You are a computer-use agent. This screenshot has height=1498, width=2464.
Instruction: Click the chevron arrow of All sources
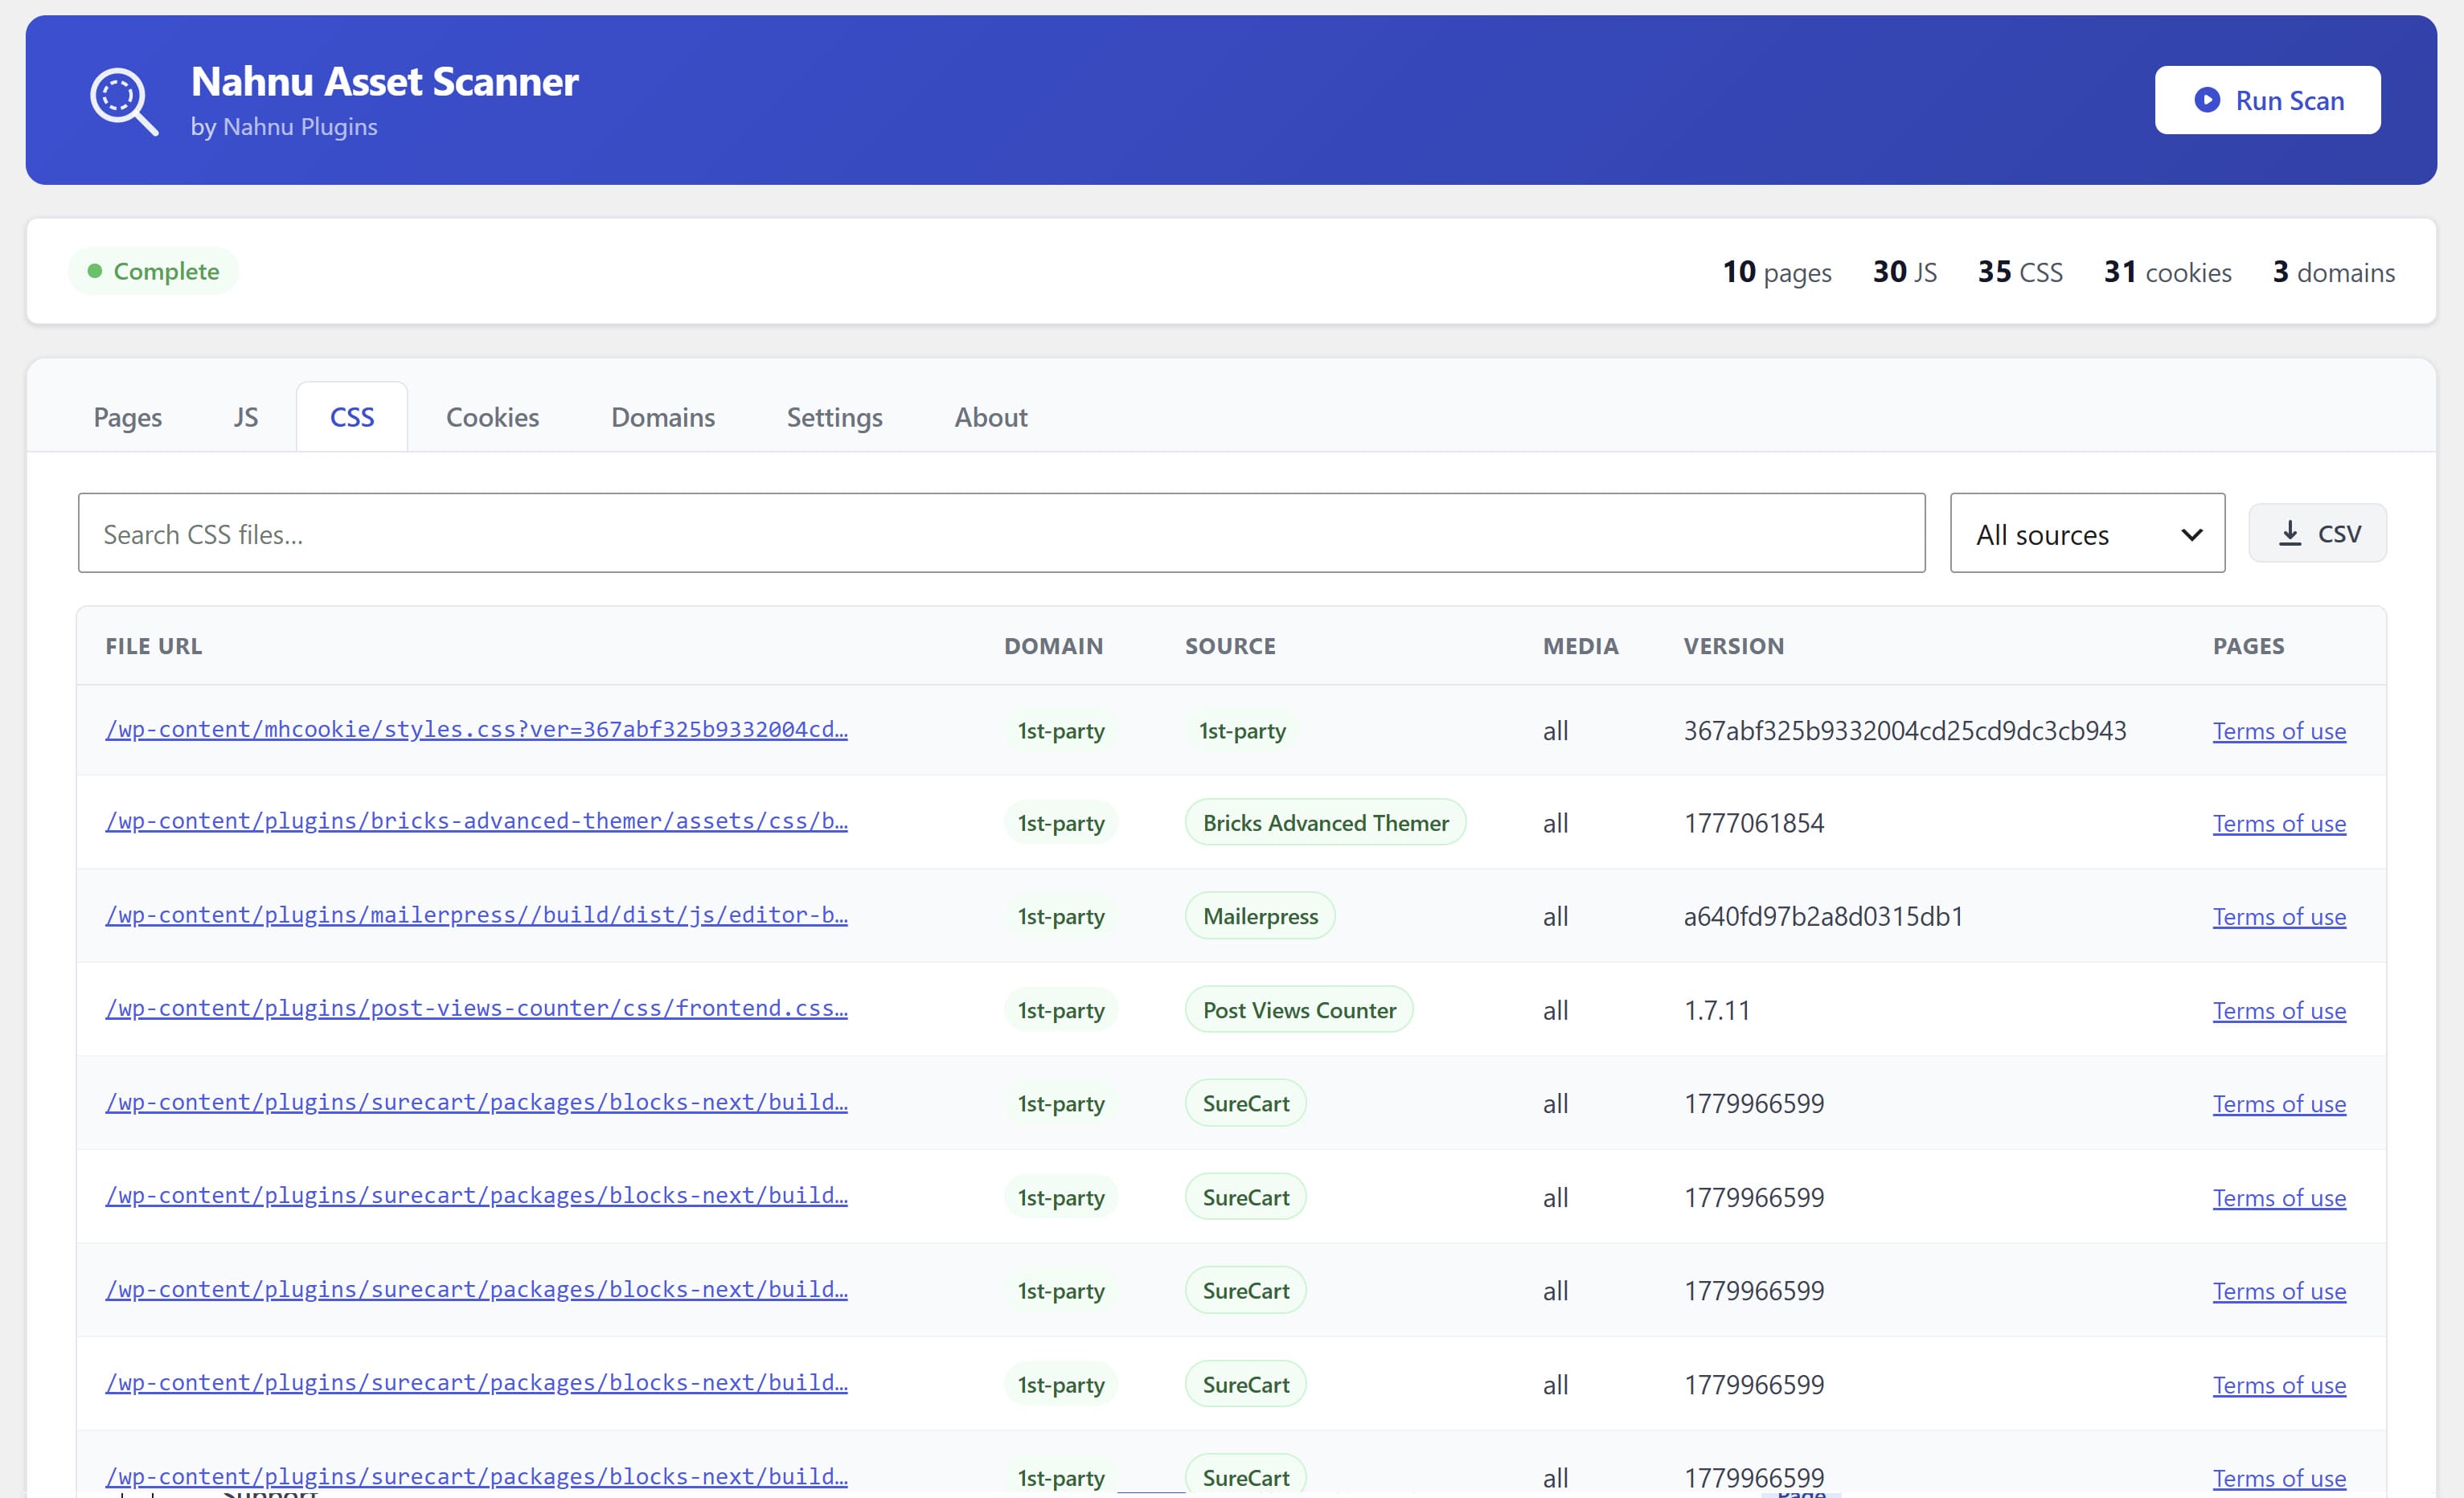pos(2191,535)
